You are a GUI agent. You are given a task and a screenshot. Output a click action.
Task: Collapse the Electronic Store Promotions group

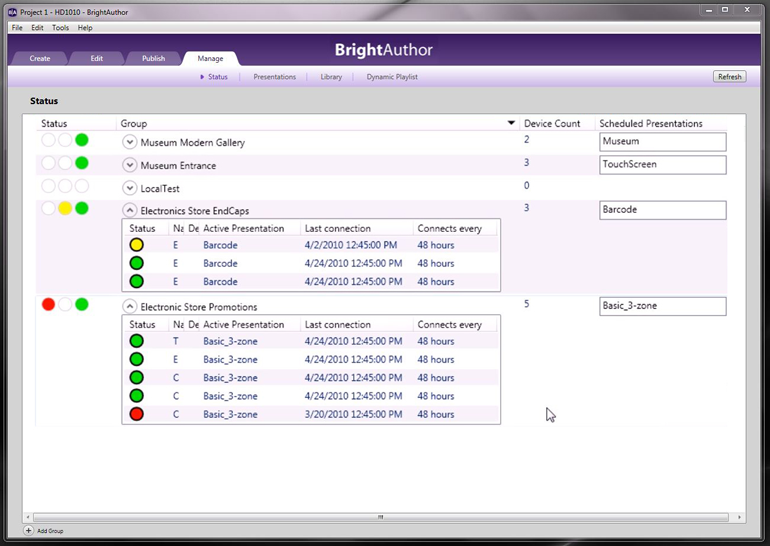pos(130,307)
